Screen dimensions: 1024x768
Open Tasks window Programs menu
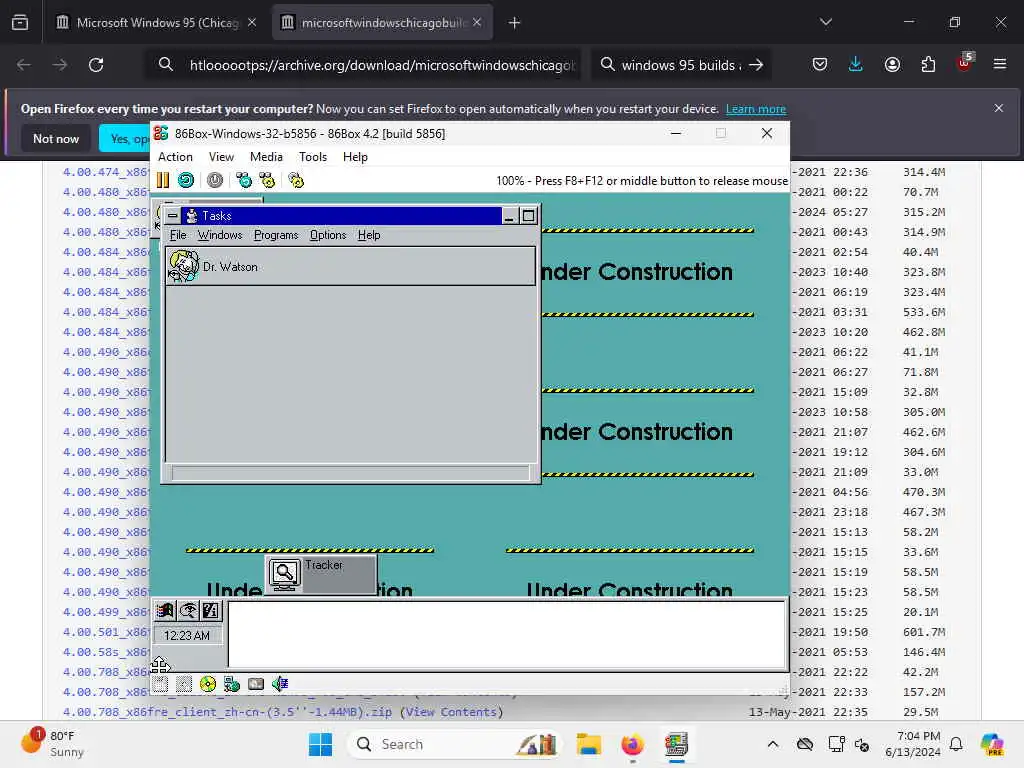pos(276,235)
